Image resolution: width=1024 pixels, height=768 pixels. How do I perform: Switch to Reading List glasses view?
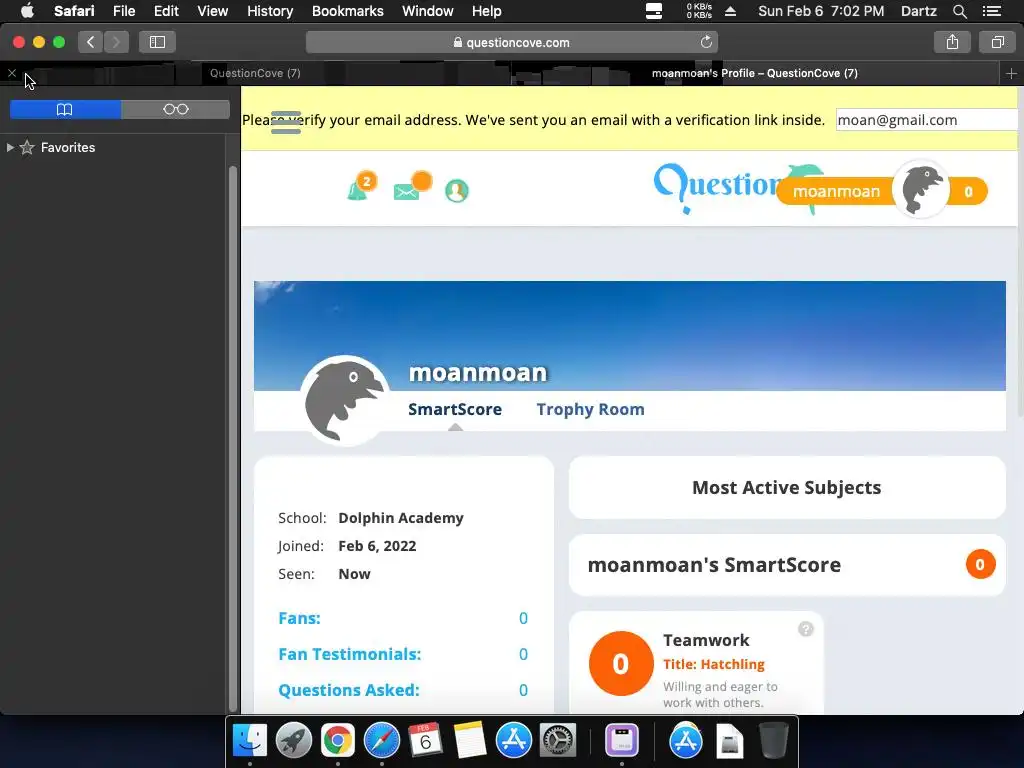[x=176, y=109]
